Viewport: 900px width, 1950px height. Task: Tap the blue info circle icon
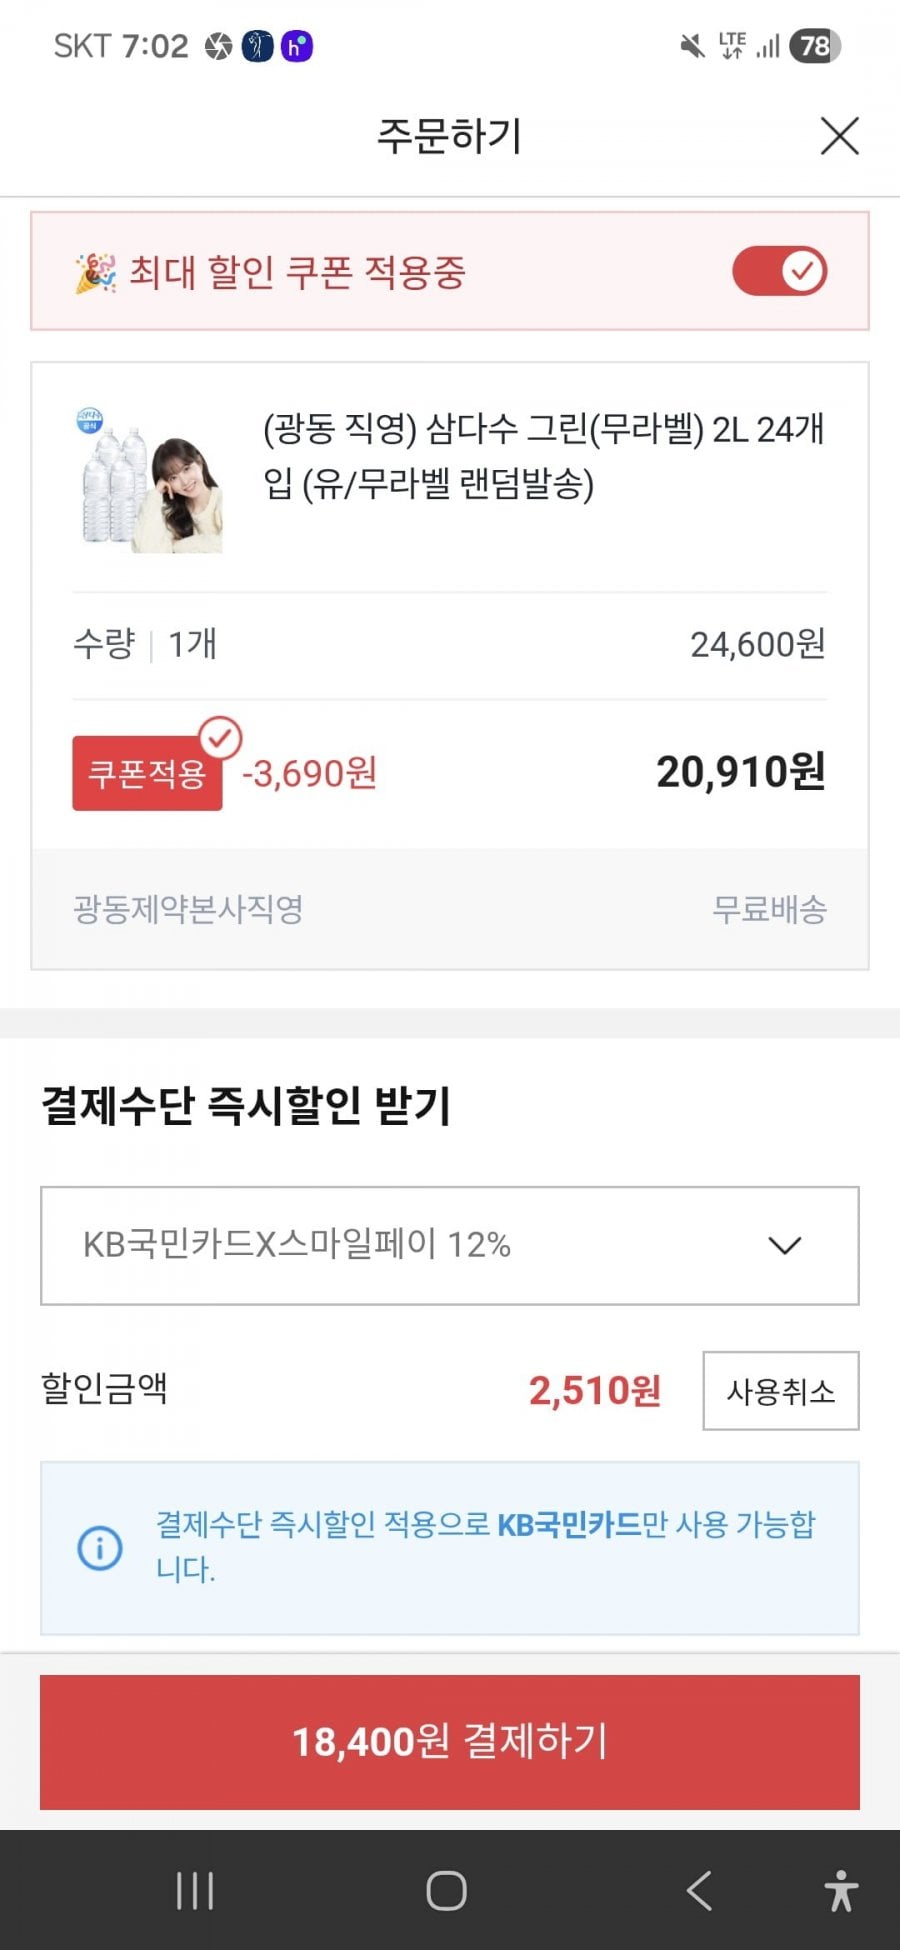[99, 1548]
